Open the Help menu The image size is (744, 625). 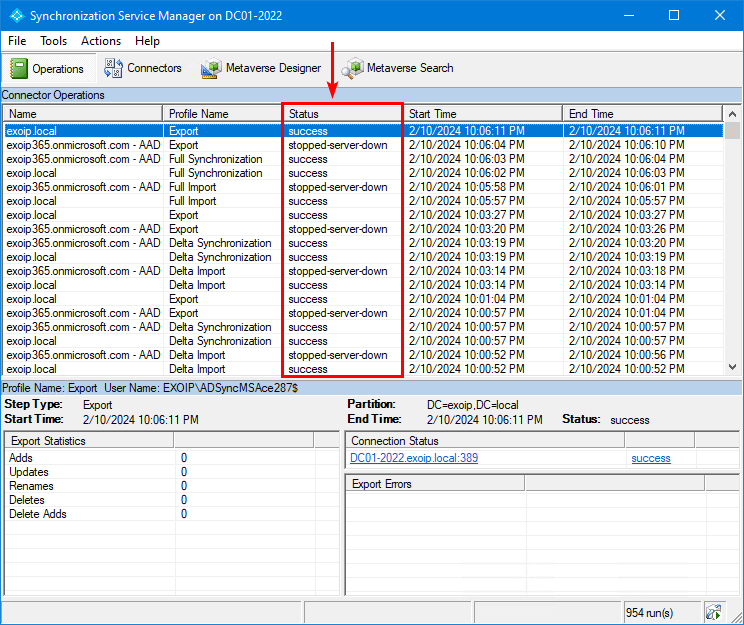[x=147, y=41]
